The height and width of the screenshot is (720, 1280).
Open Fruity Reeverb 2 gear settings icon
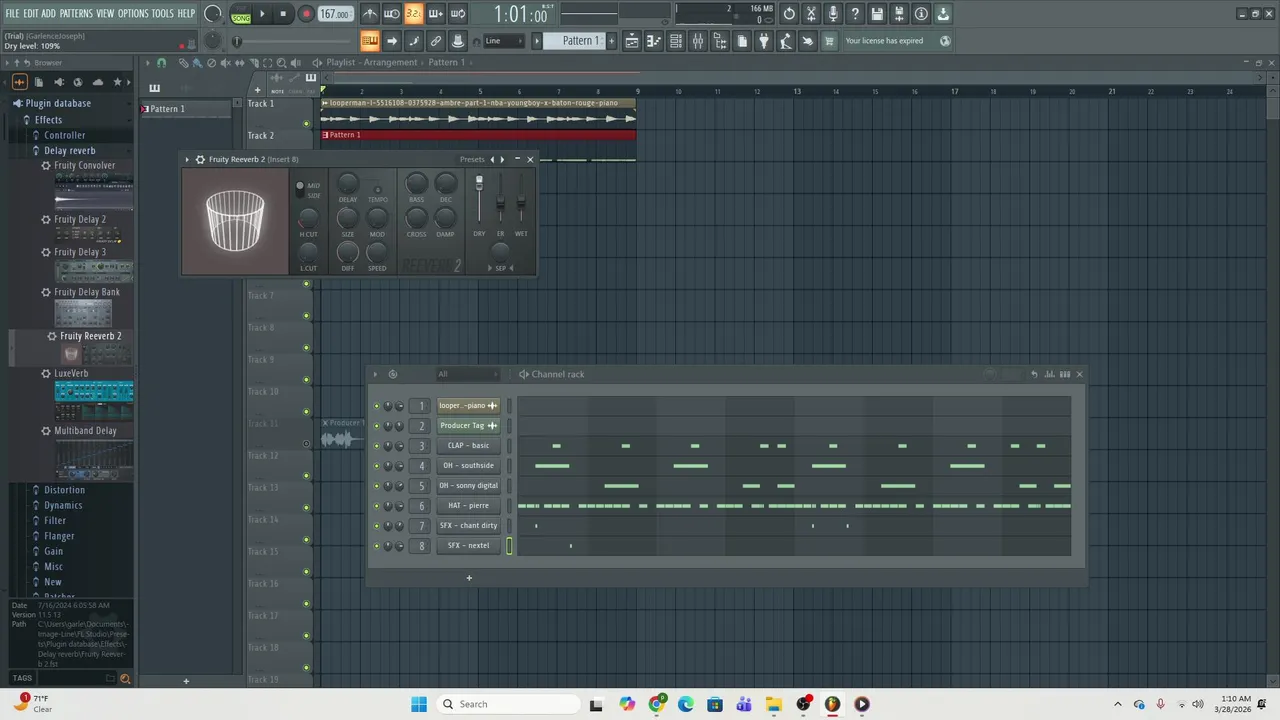[x=200, y=160]
